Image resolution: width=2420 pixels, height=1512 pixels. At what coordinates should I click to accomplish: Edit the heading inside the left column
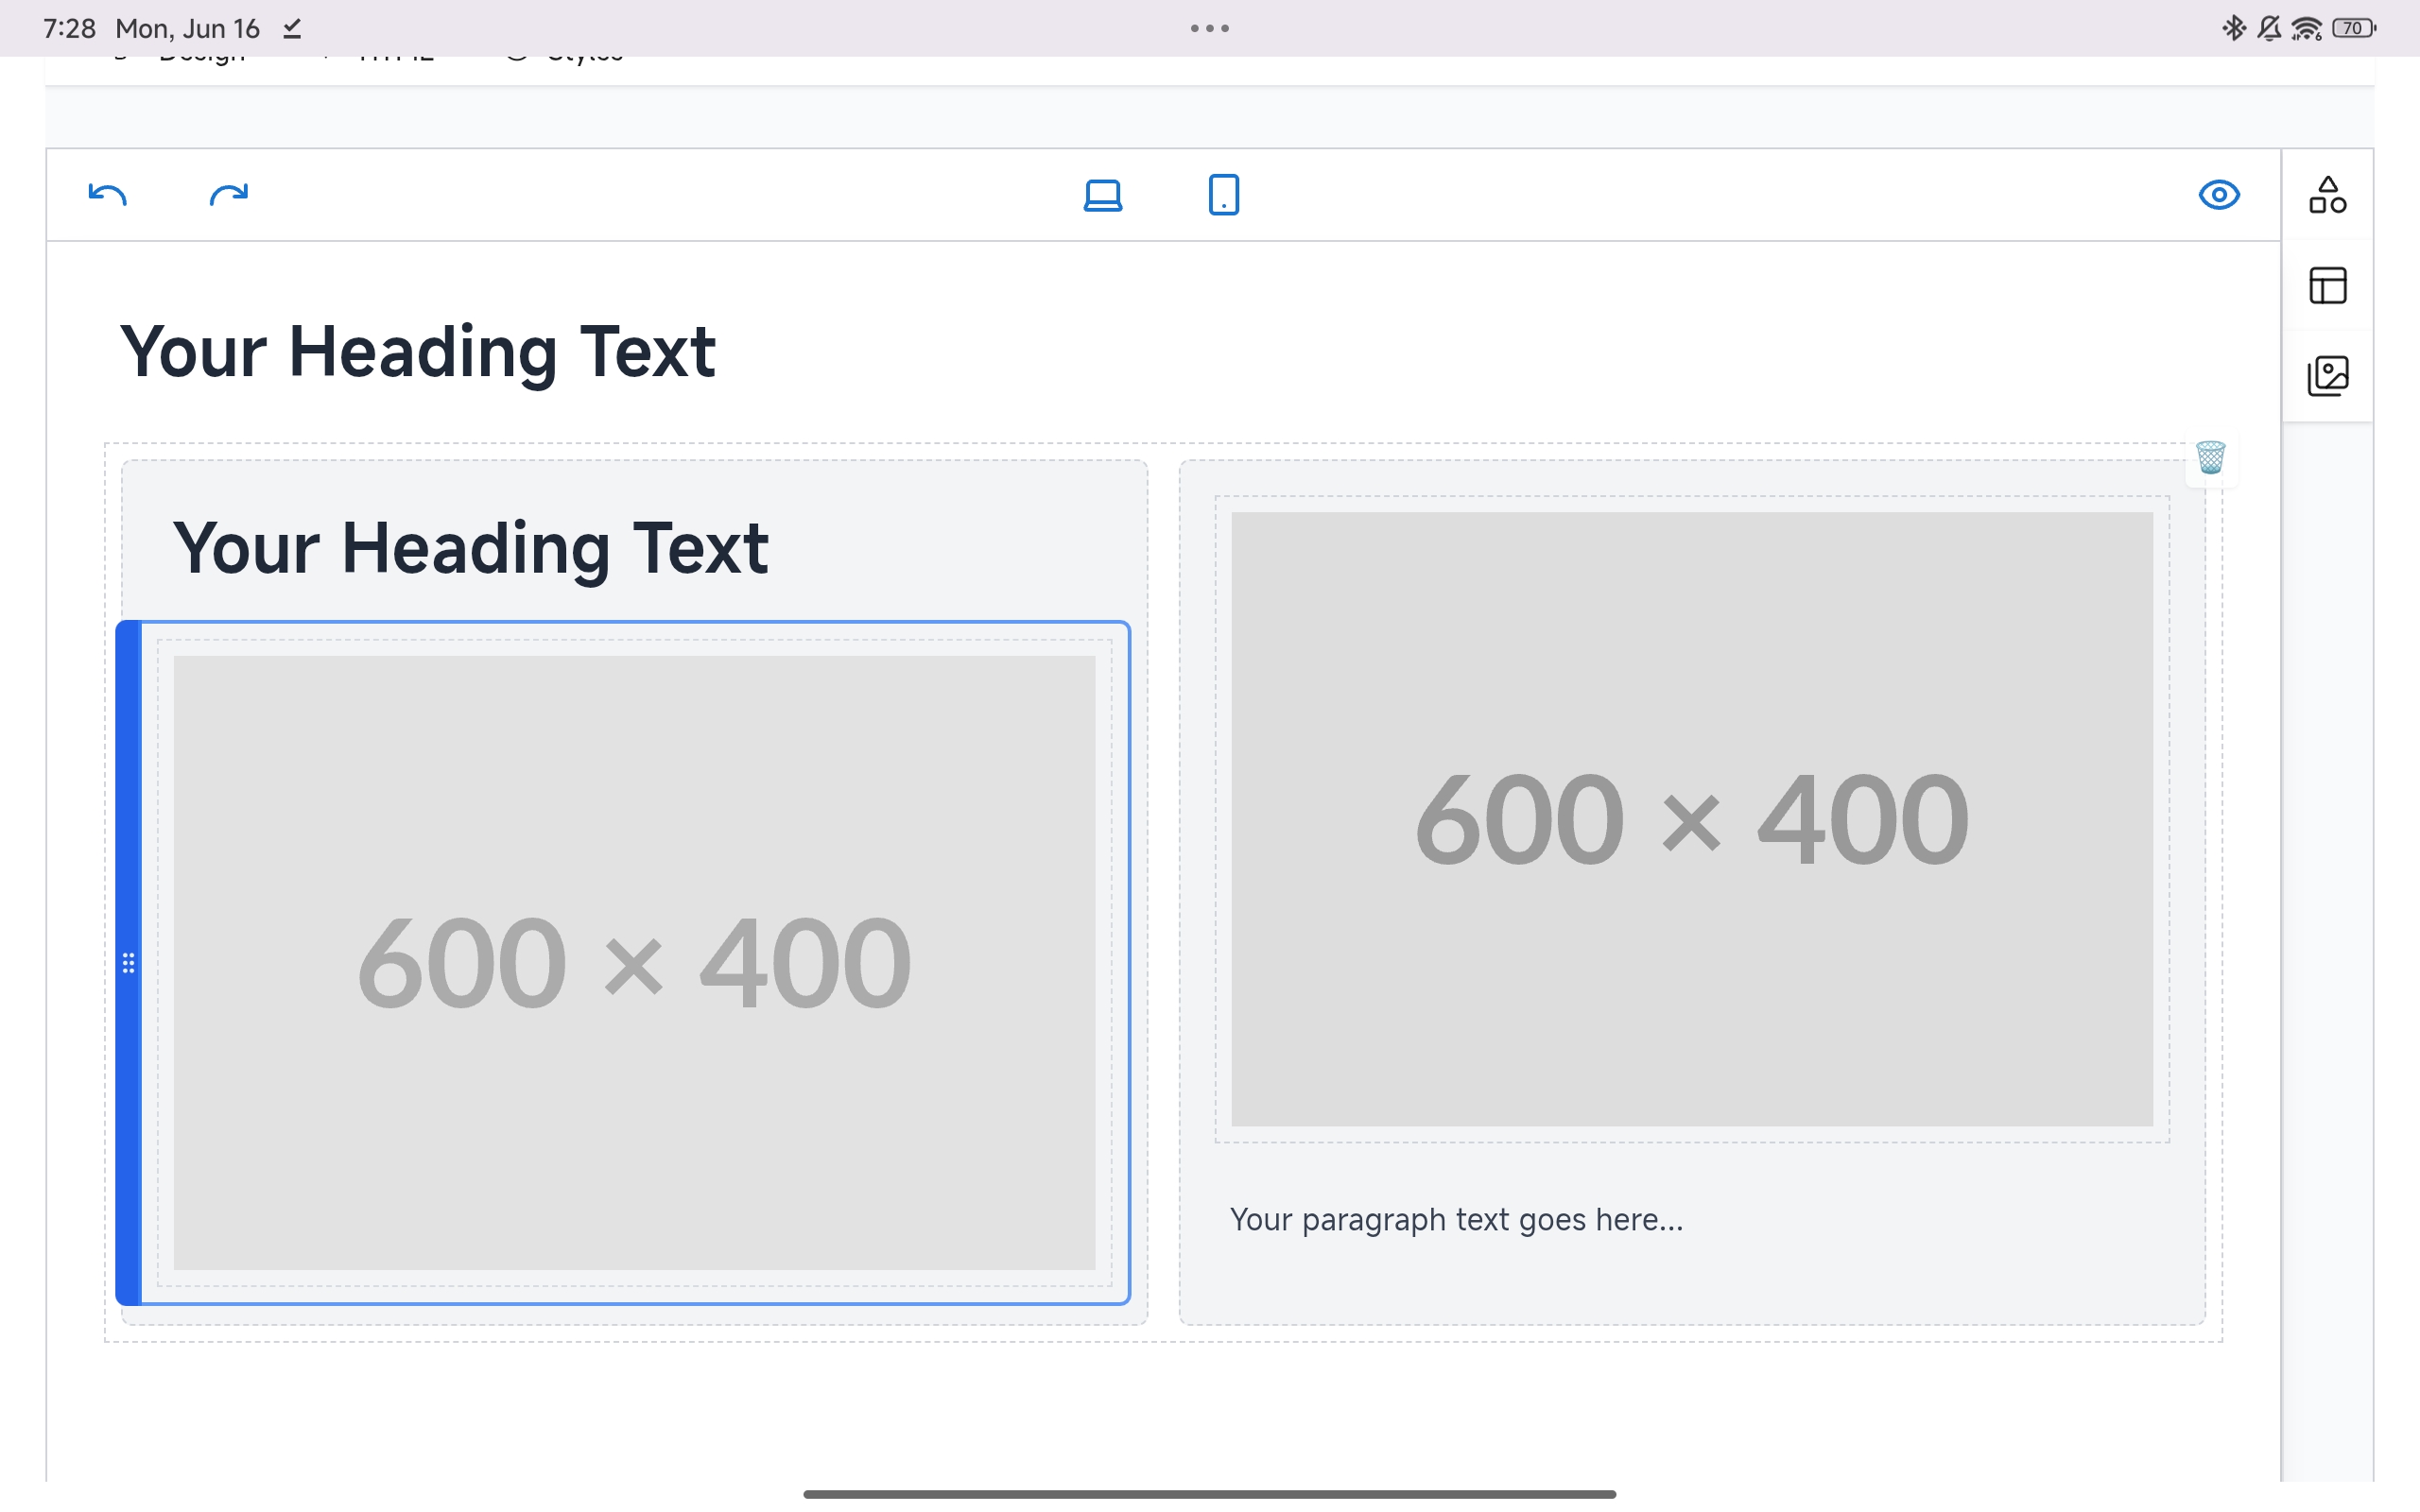472,548
